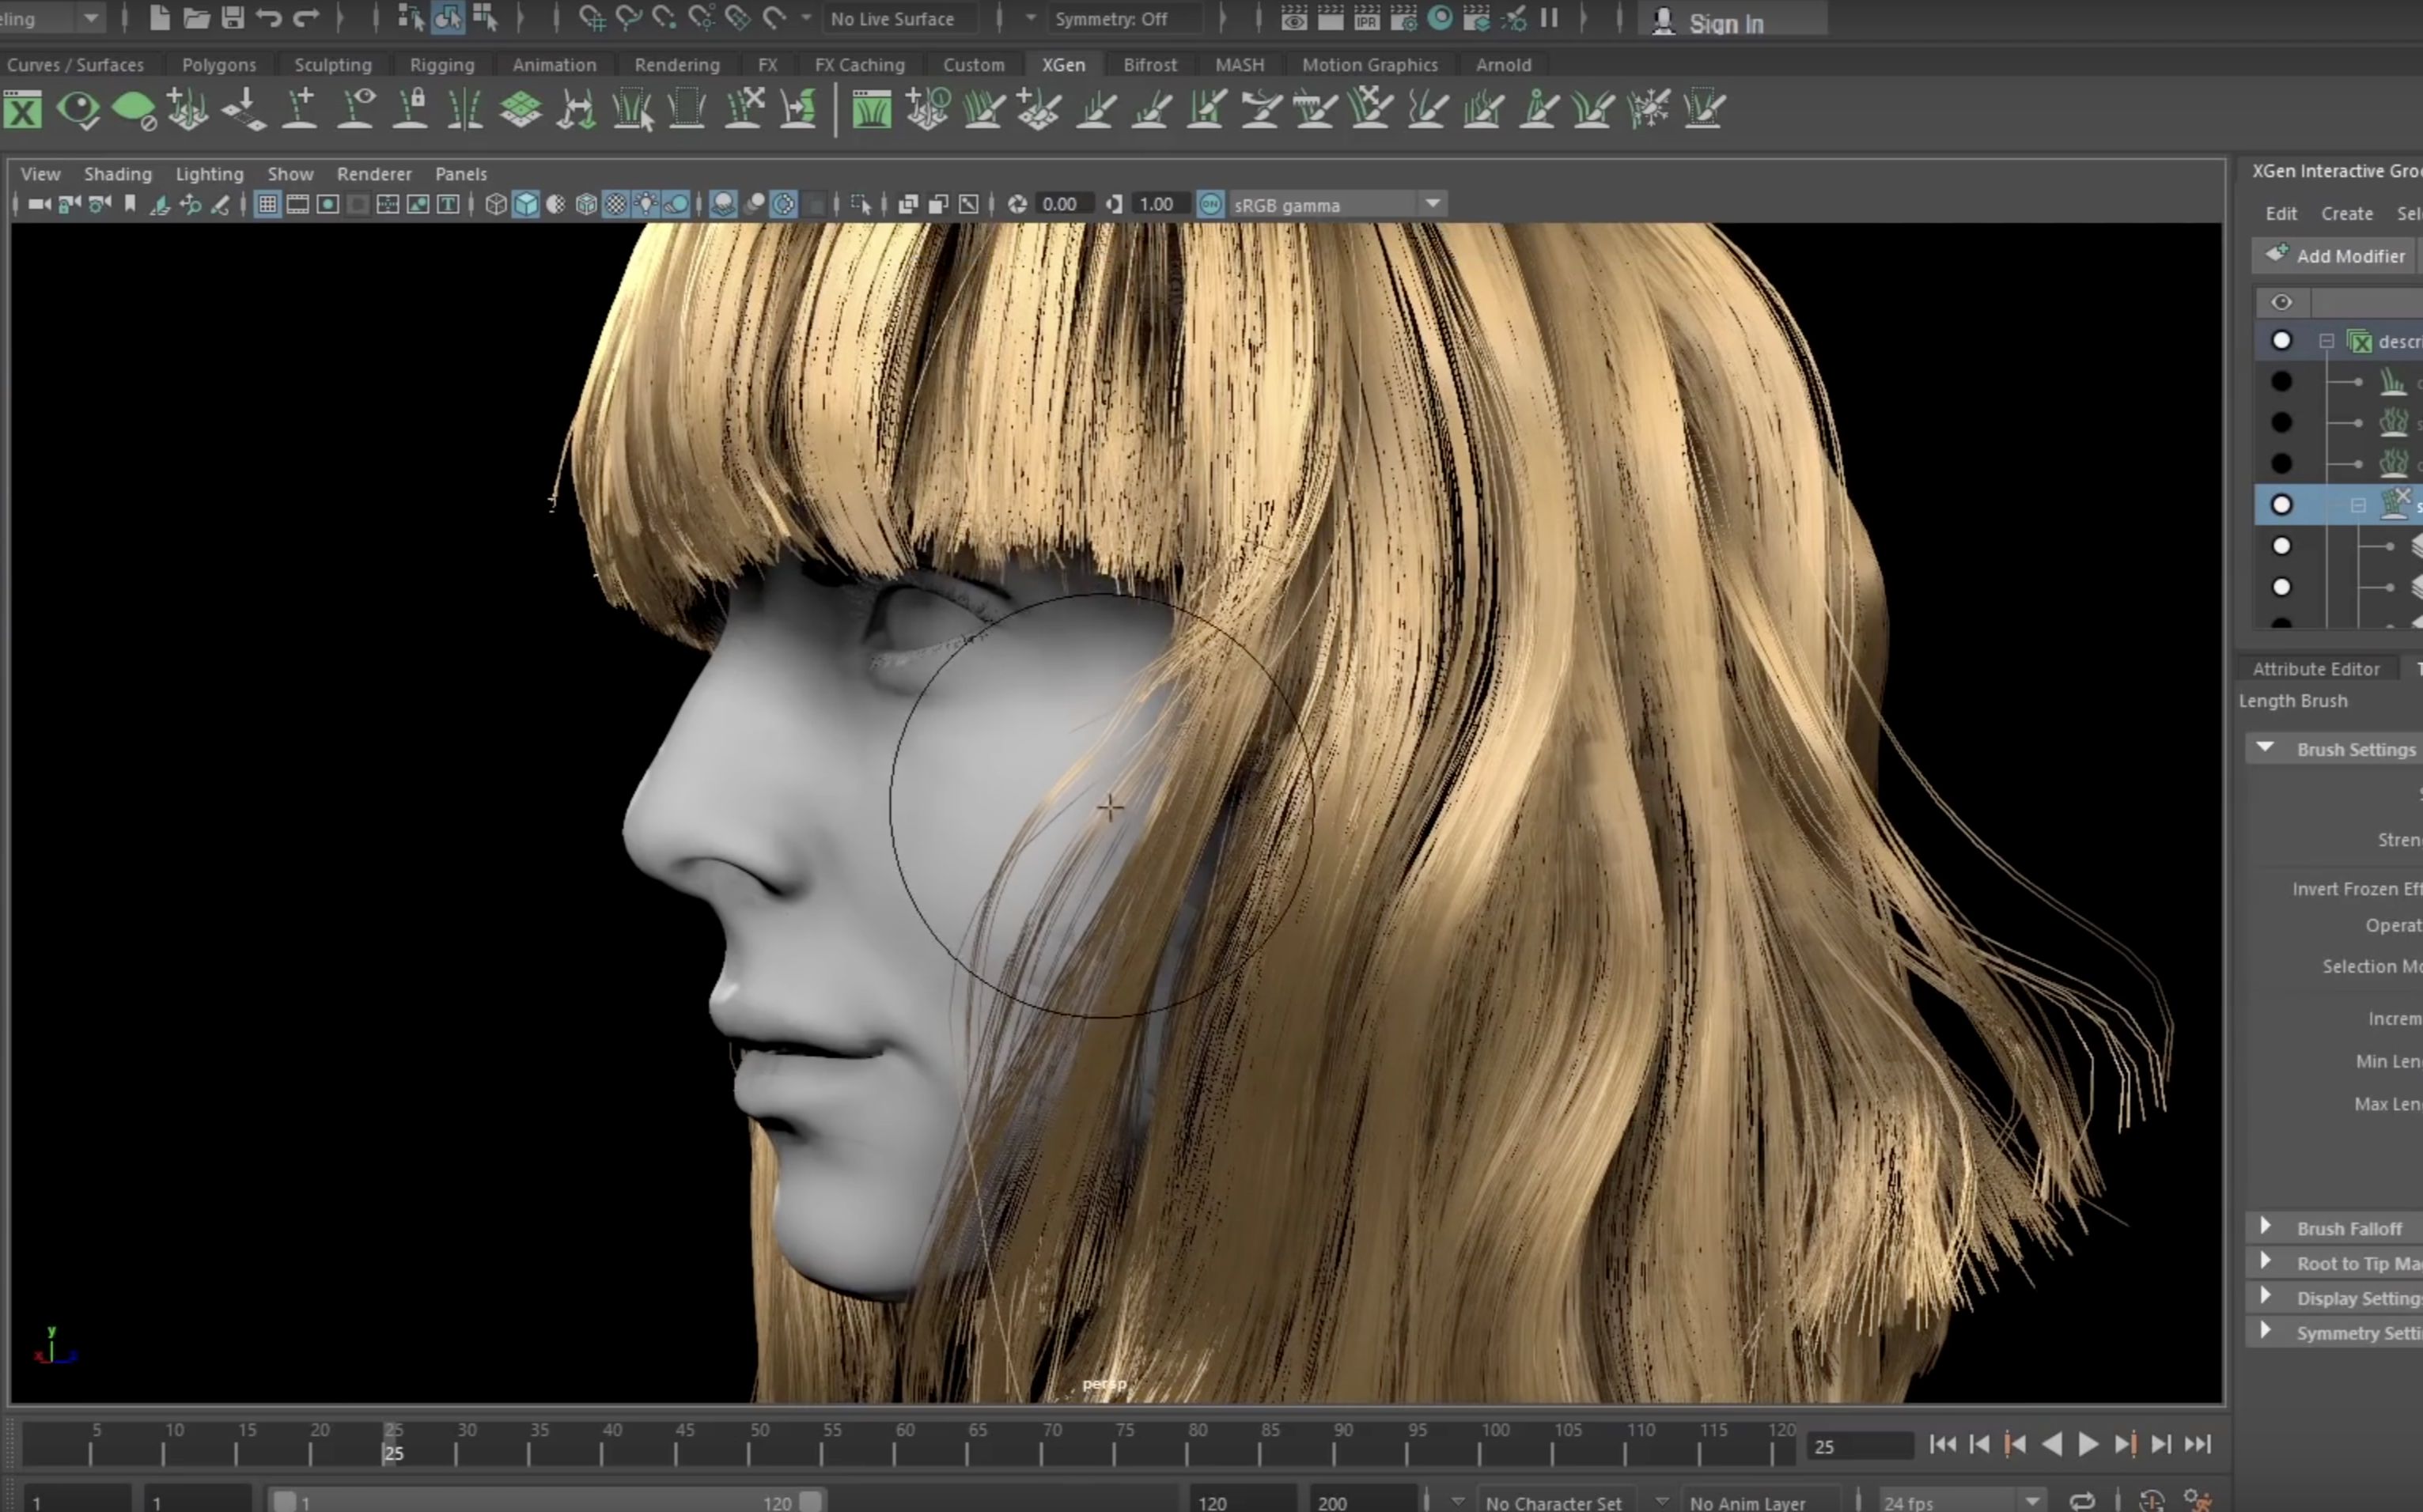The height and width of the screenshot is (1512, 2423).
Task: Toggle the description node's visibility circle
Action: coord(2282,341)
